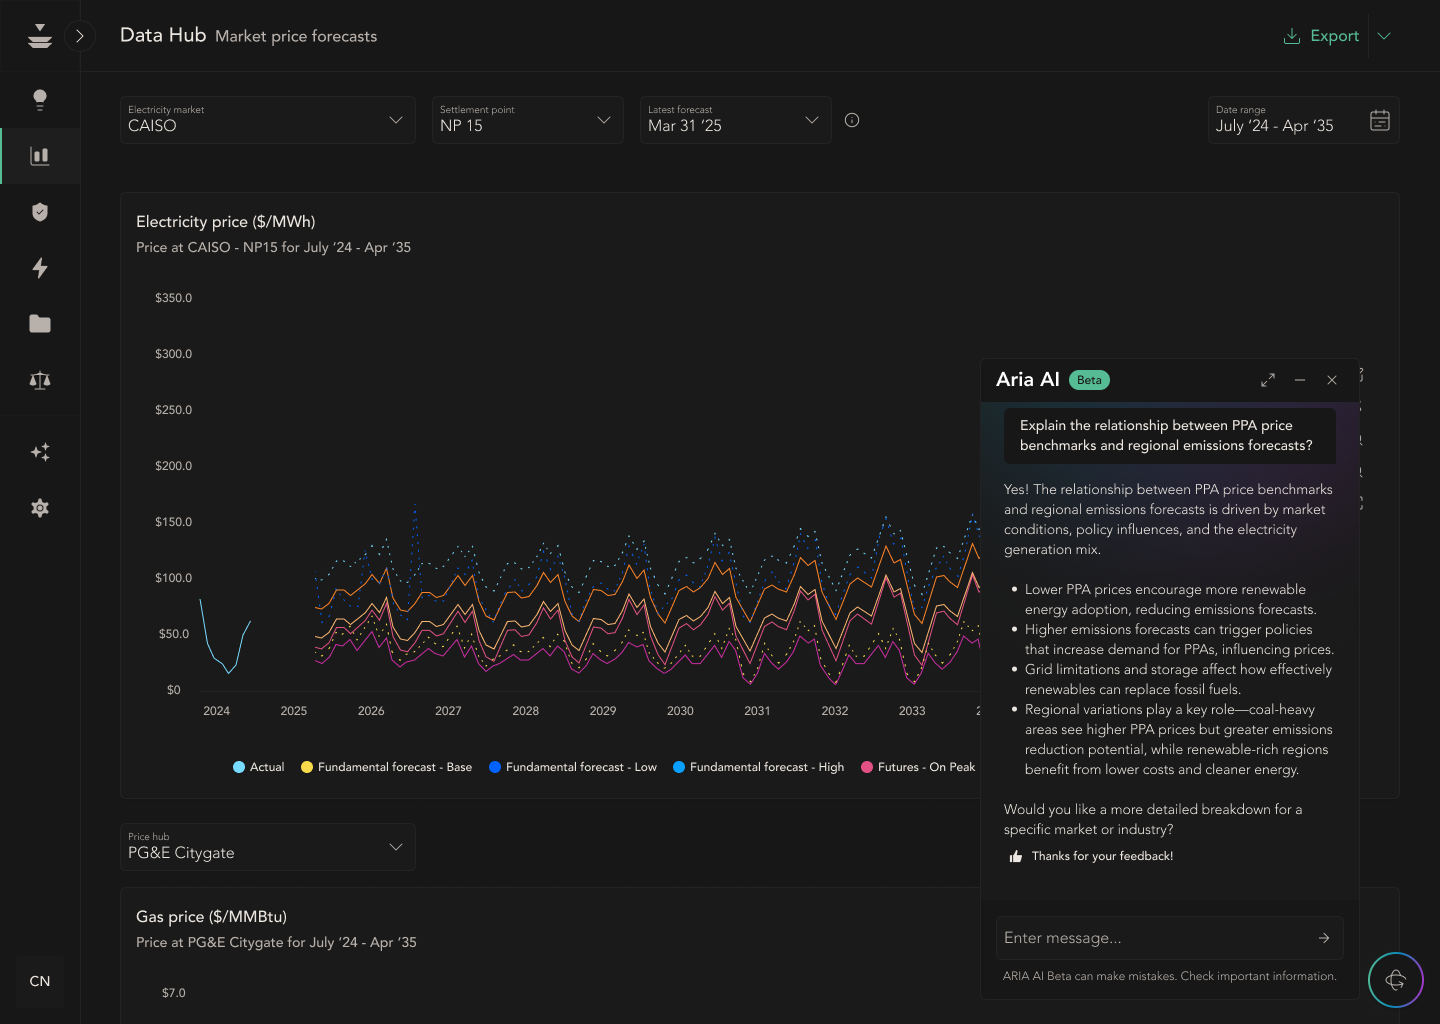Toggle the Actual series in chart legend

point(258,767)
